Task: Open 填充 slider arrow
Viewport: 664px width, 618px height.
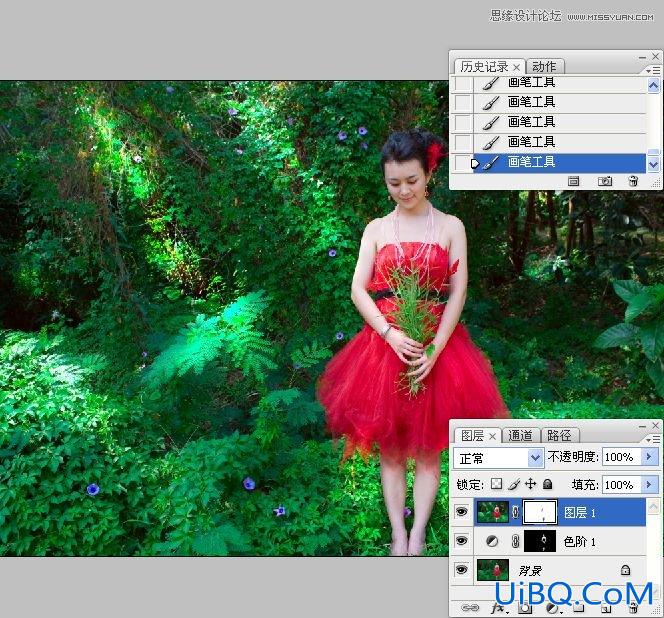Action: click(x=649, y=484)
